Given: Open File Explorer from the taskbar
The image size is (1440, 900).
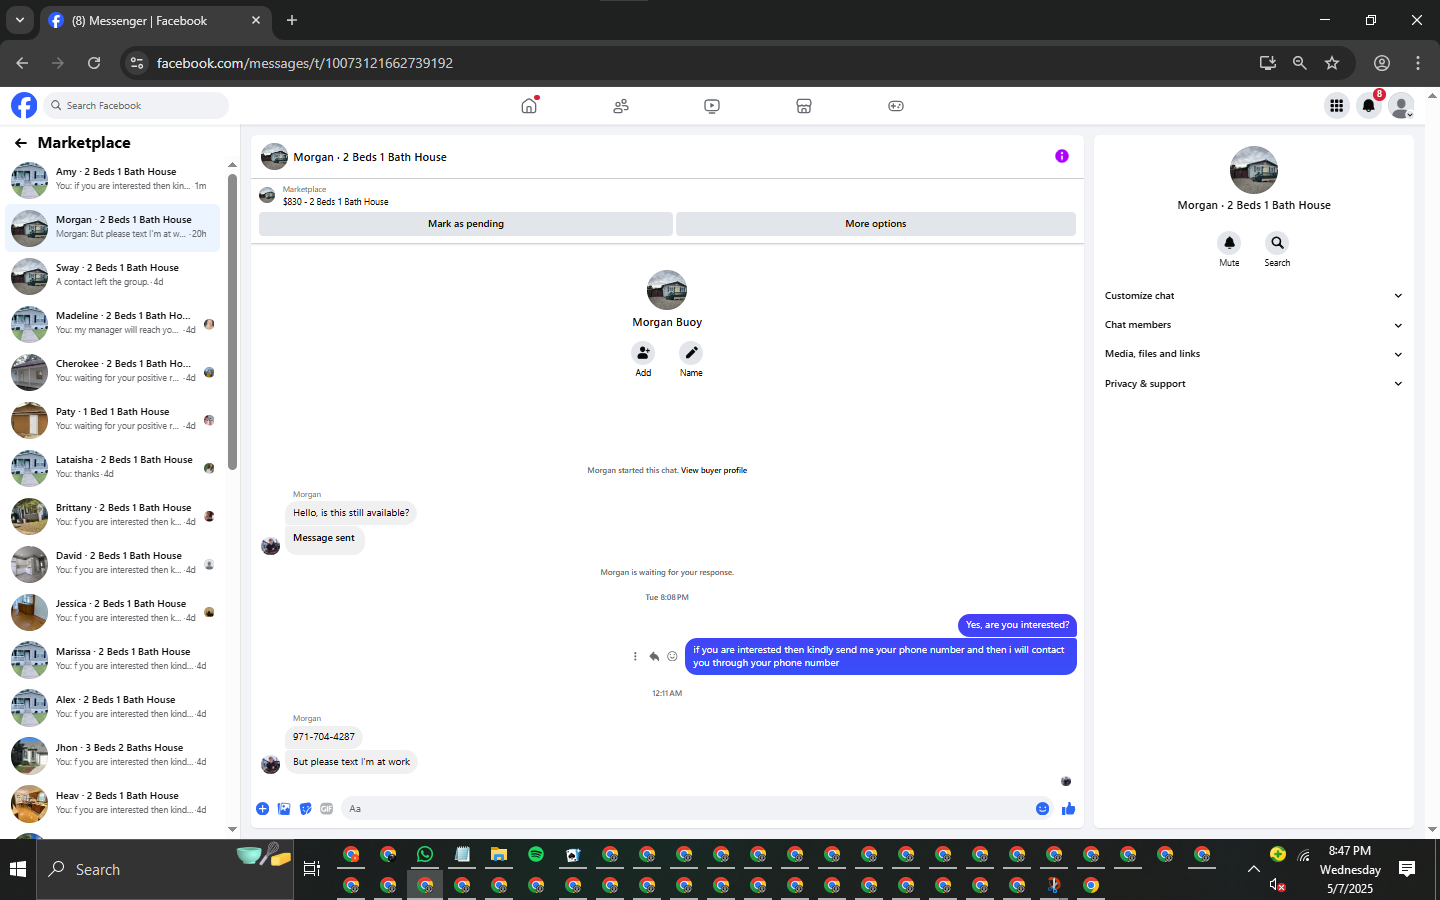Looking at the screenshot, I should coord(499,854).
